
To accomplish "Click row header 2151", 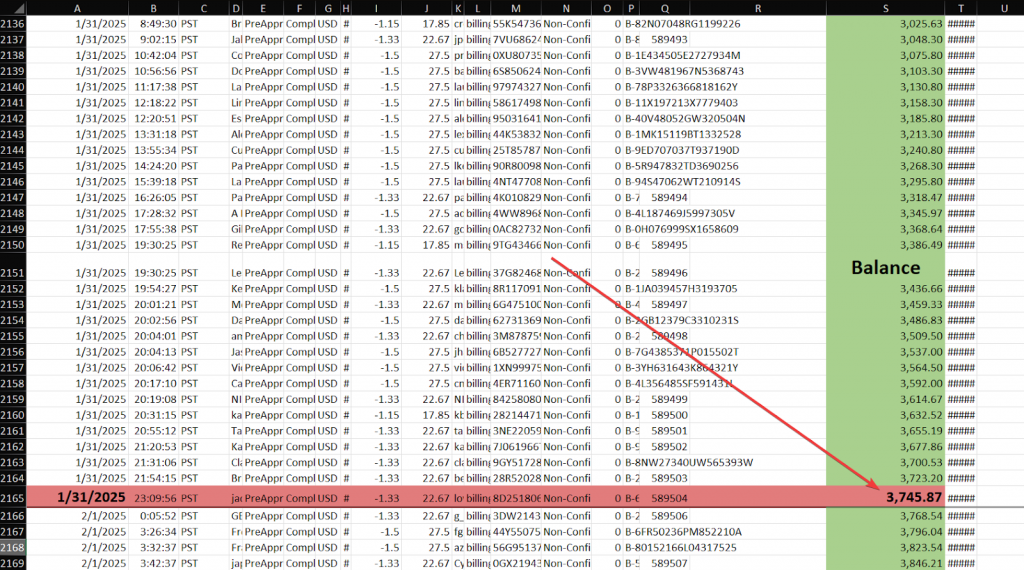I will tap(13, 271).
